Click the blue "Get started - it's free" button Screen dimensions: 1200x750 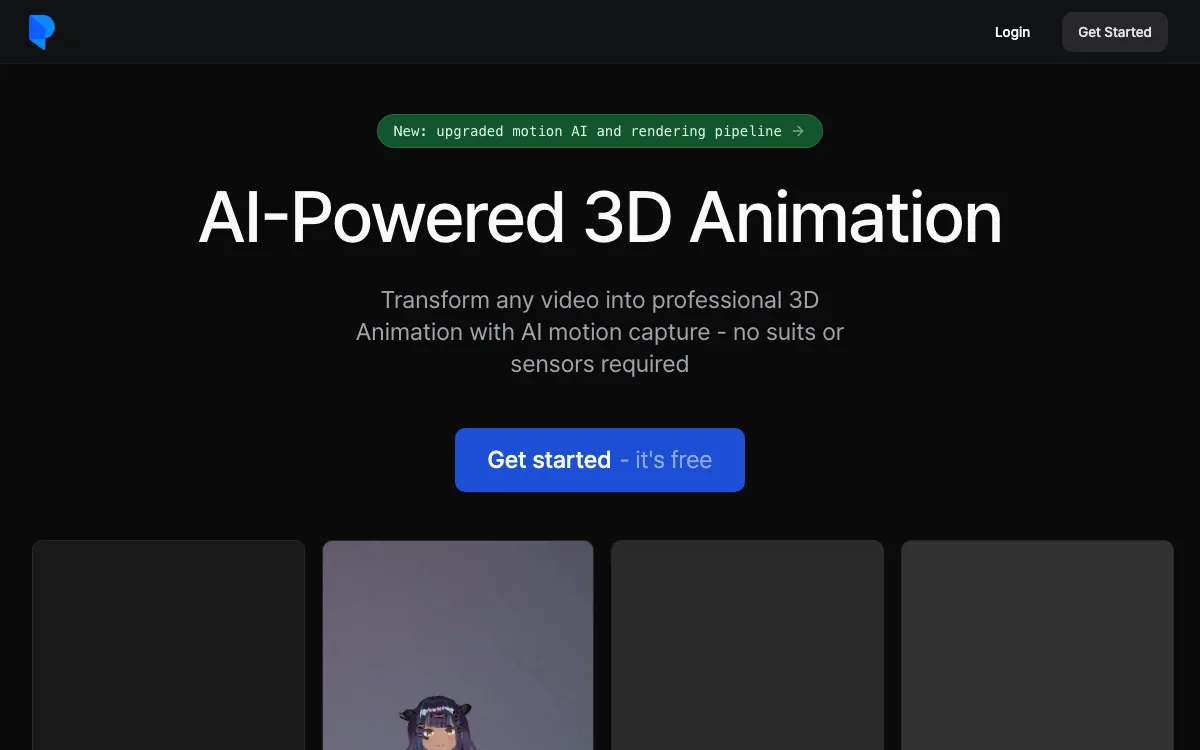pos(600,460)
